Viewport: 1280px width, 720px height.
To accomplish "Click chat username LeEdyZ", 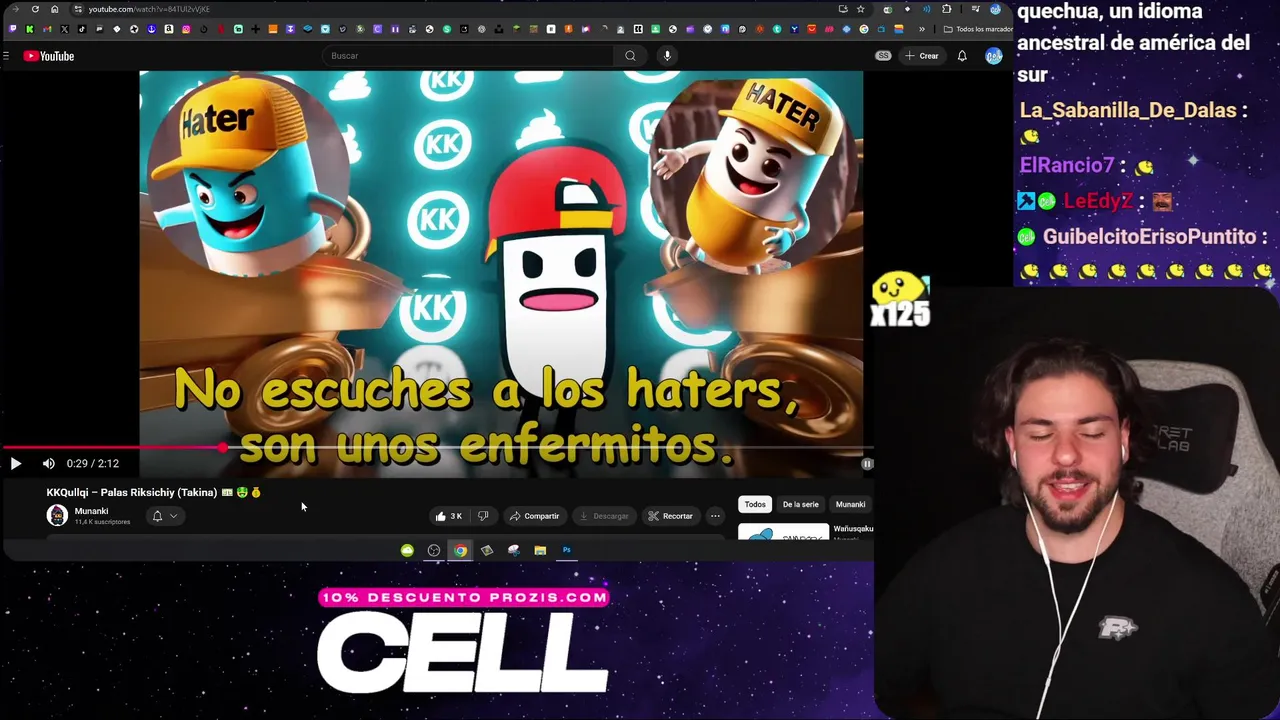I will pyautogui.click(x=1098, y=201).
